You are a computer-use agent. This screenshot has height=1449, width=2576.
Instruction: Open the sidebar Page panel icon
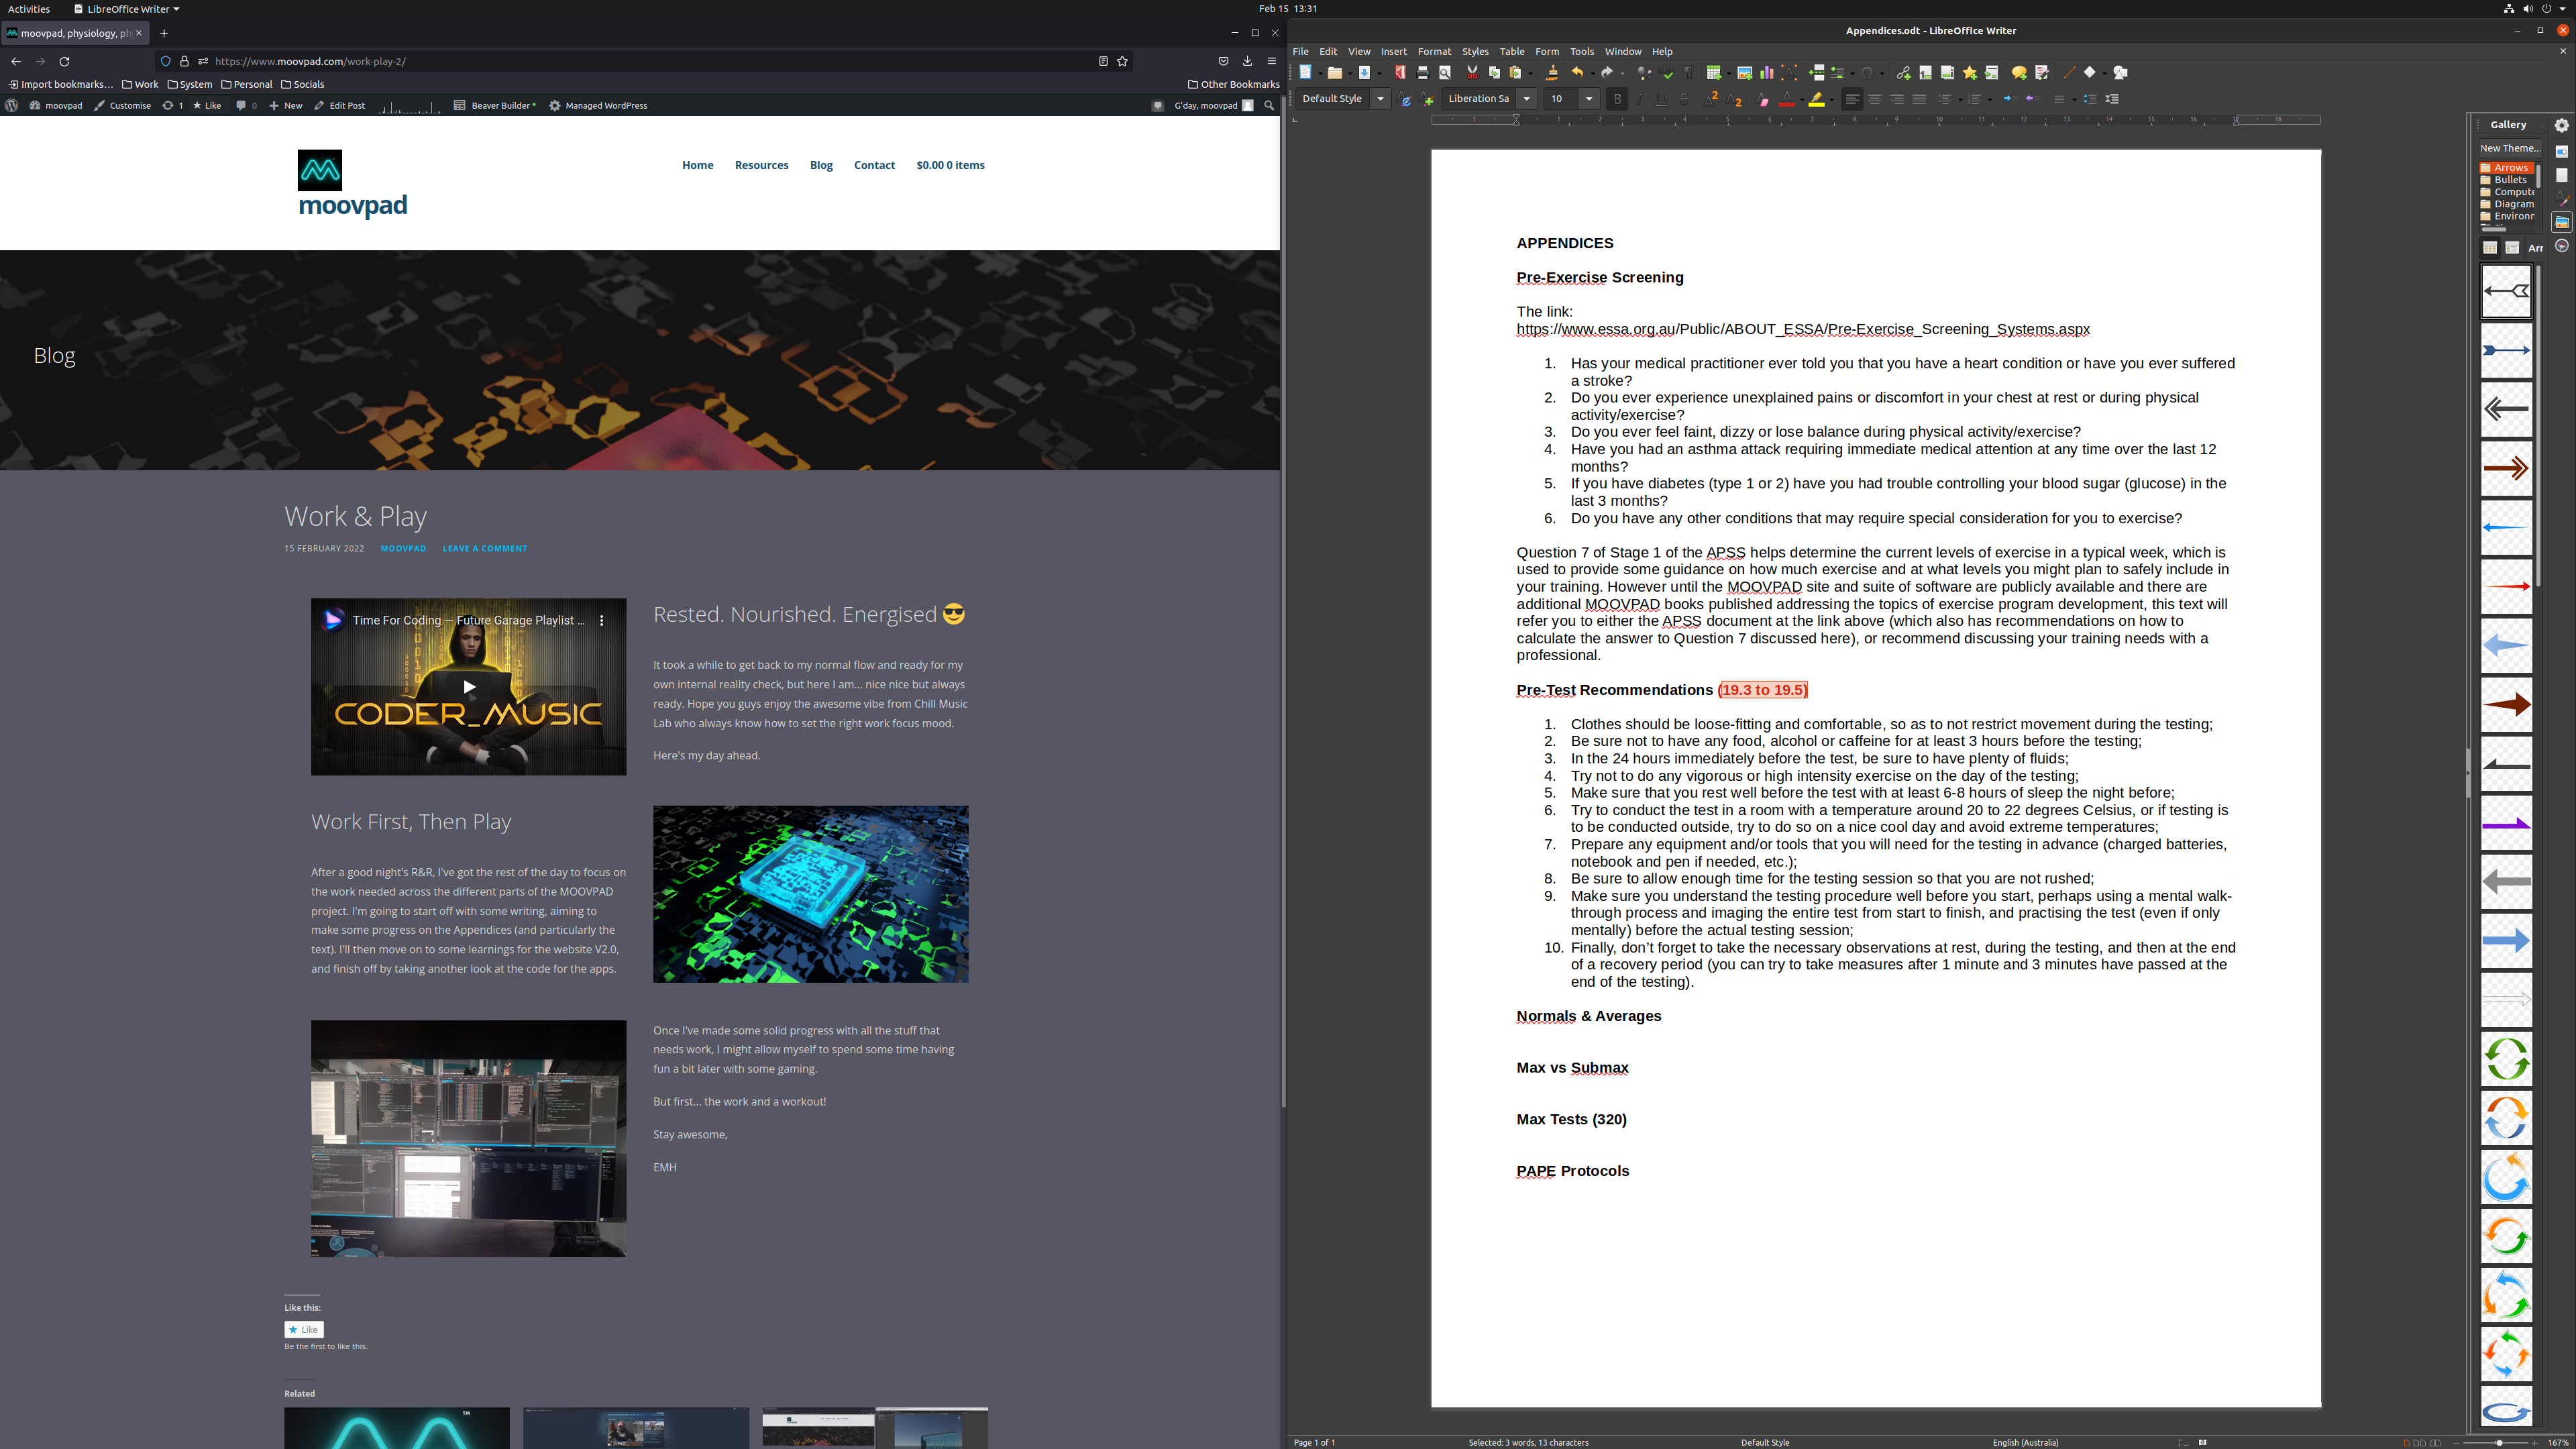coord(2562,175)
